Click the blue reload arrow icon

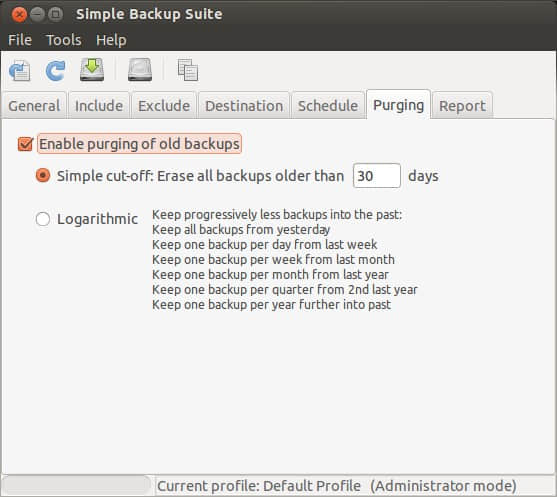point(55,70)
